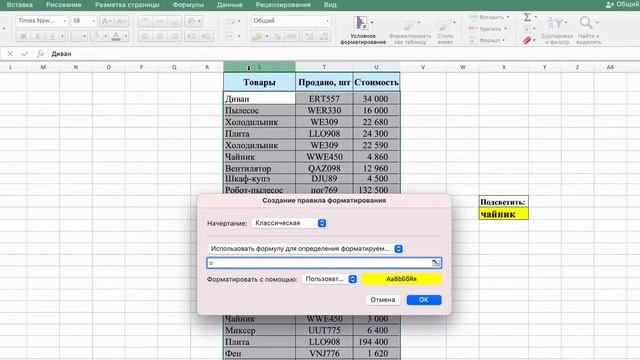
Task: Click Отмена in formatting rule dialog
Action: coord(382,300)
